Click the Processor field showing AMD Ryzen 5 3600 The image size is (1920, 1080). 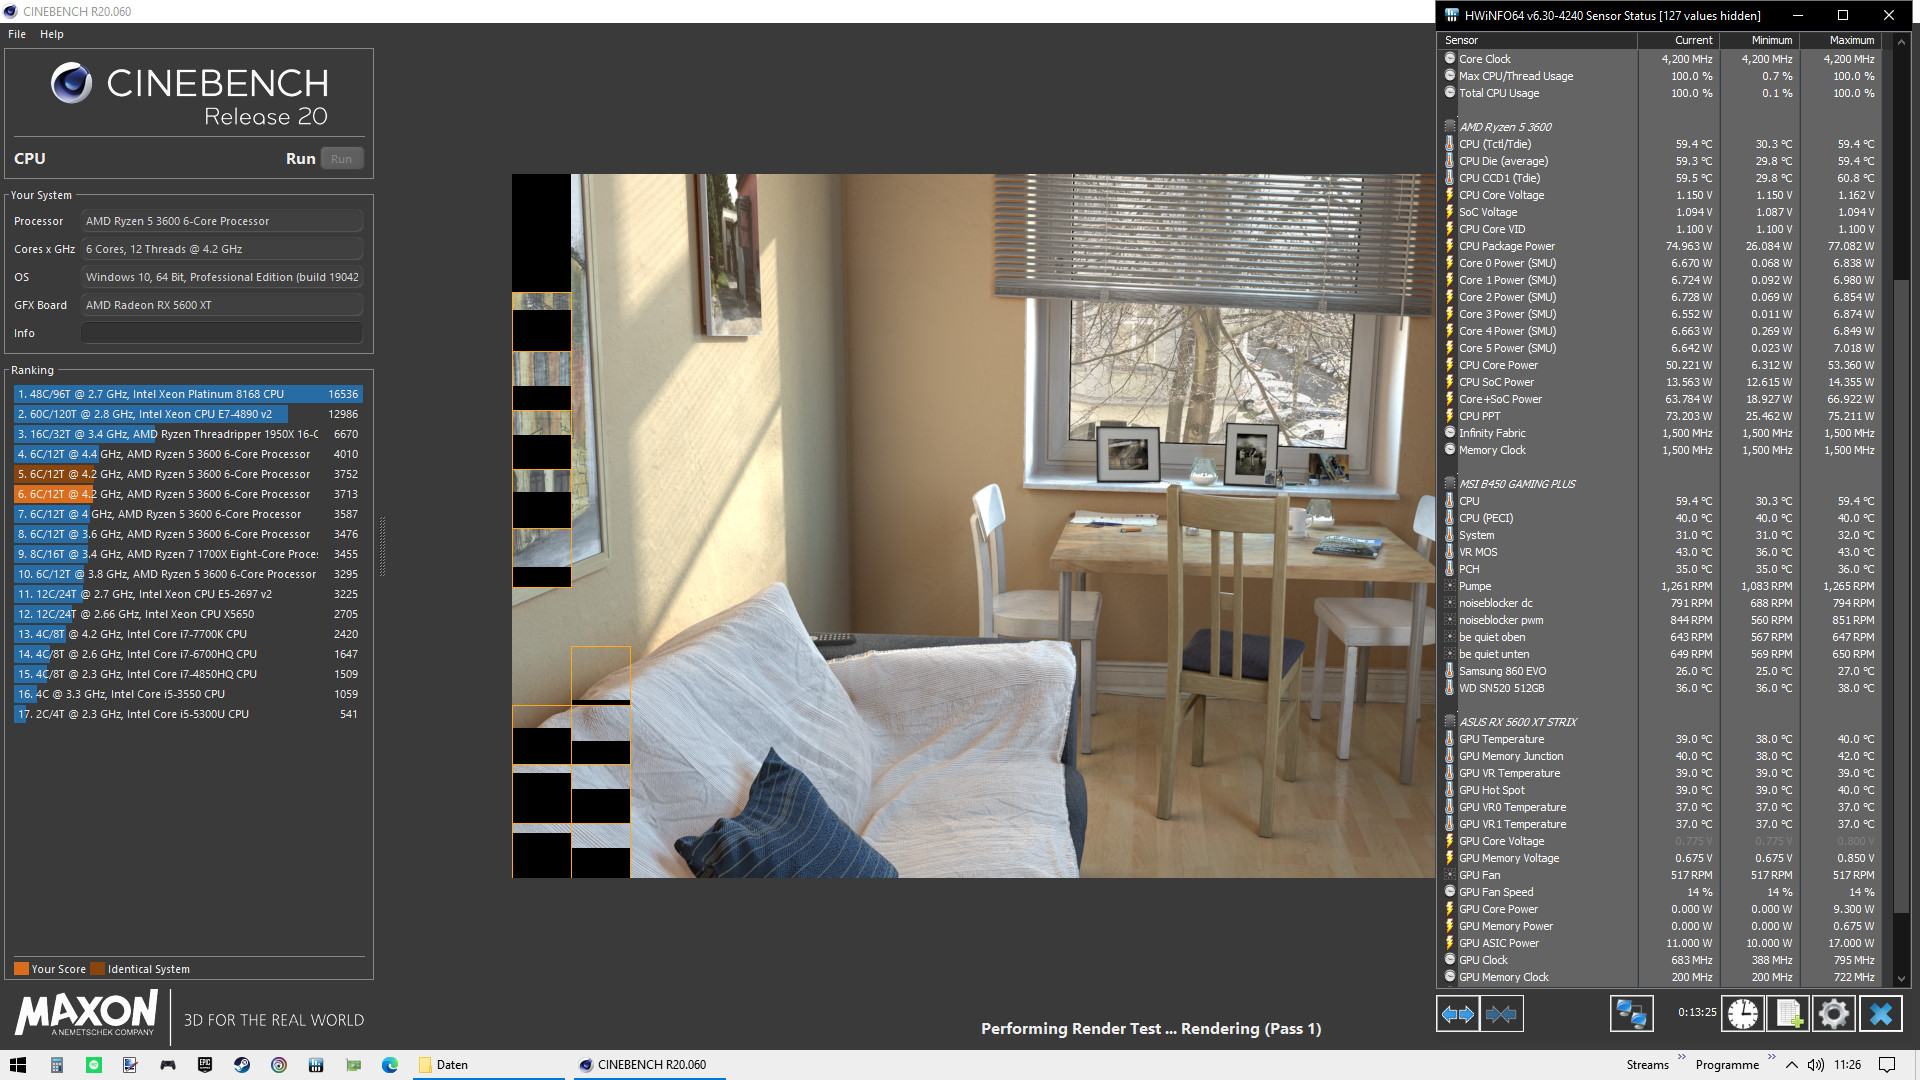(221, 221)
